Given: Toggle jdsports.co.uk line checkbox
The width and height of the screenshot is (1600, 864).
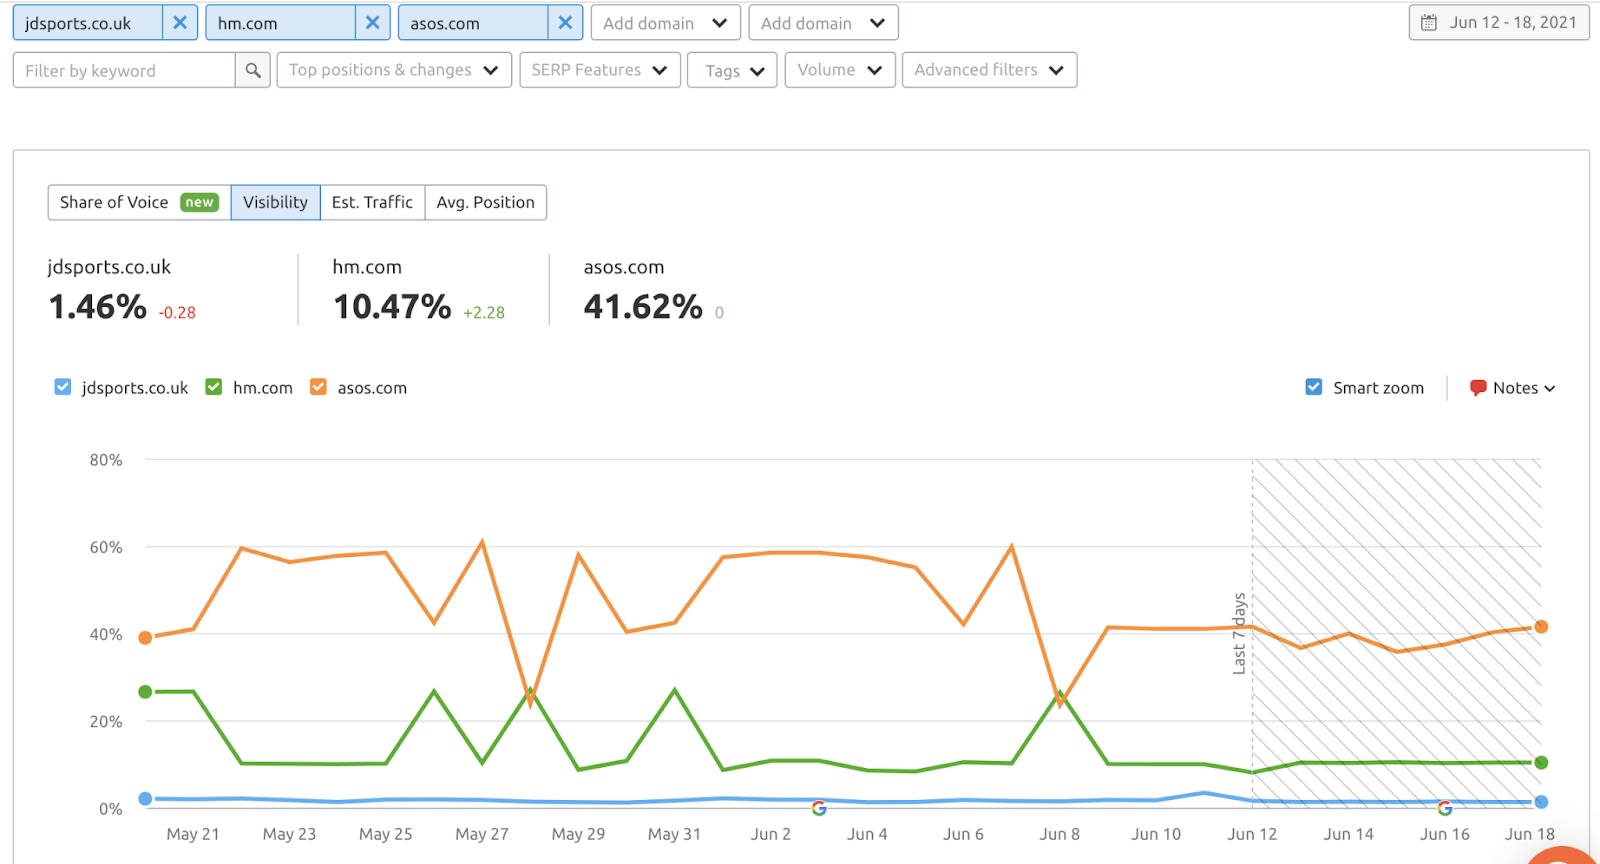Looking at the screenshot, I should click(63, 387).
